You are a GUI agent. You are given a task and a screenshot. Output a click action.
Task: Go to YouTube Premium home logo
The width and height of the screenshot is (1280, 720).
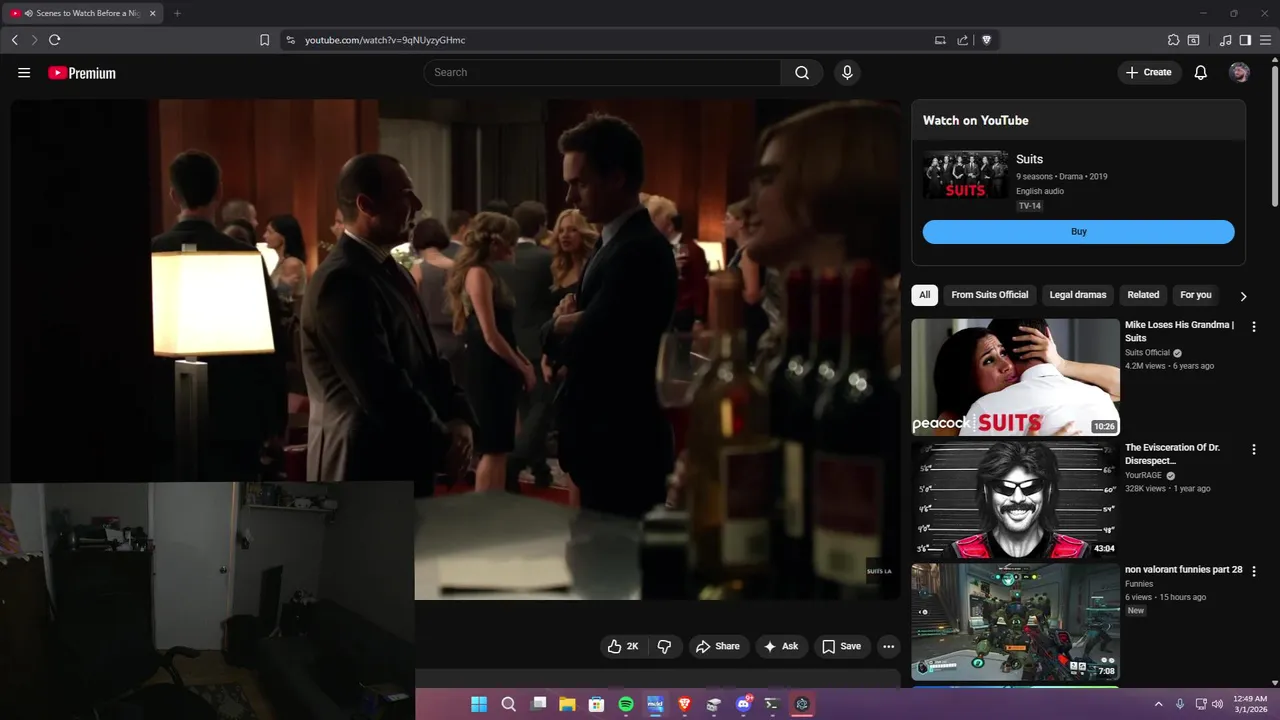[82, 73]
